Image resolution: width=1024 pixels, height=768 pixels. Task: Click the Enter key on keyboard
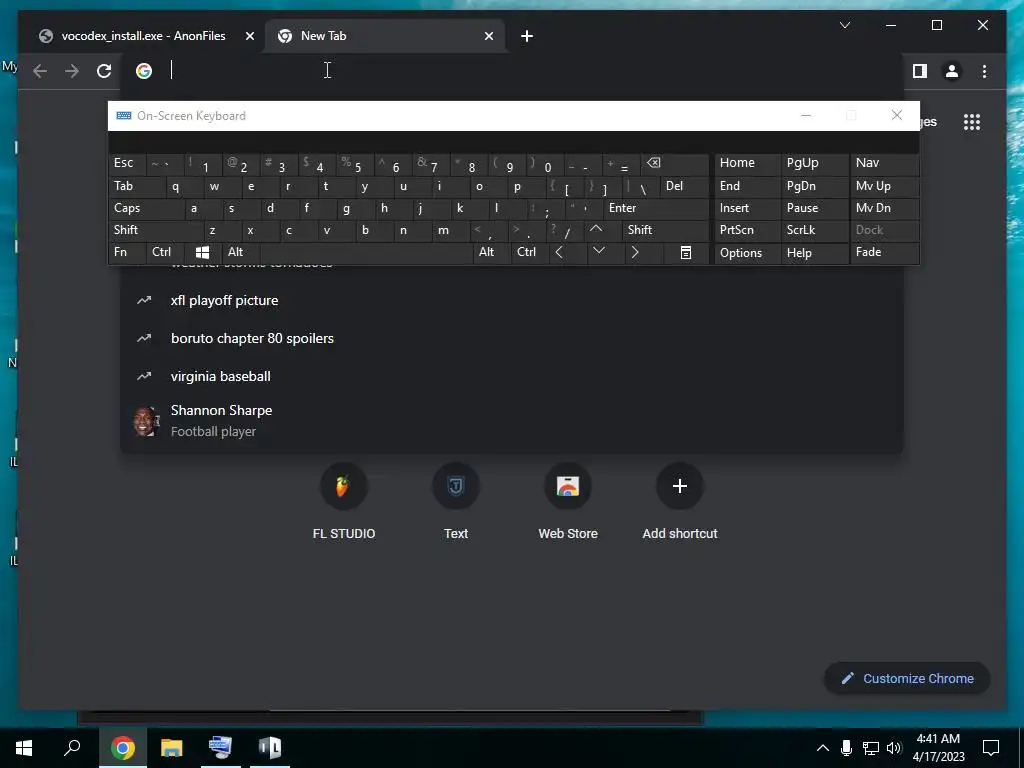tap(656, 208)
